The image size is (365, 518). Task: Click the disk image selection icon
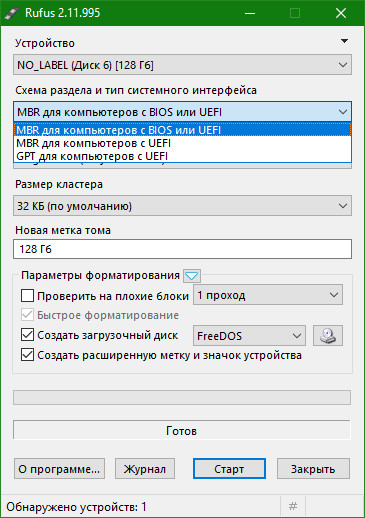pyautogui.click(x=328, y=336)
